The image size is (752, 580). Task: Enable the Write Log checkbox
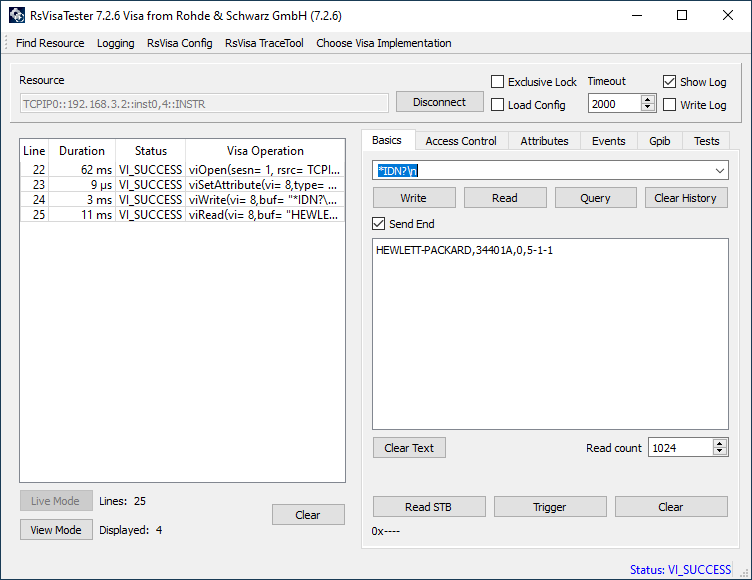670,105
